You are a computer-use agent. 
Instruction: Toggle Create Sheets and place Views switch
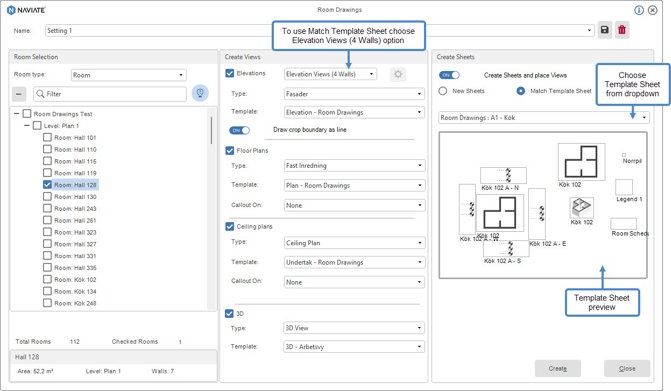click(449, 75)
